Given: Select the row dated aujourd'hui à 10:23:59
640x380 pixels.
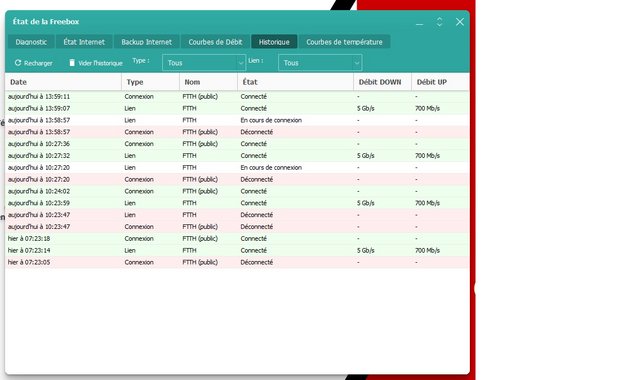Looking at the screenshot, I should pyautogui.click(x=237, y=203).
